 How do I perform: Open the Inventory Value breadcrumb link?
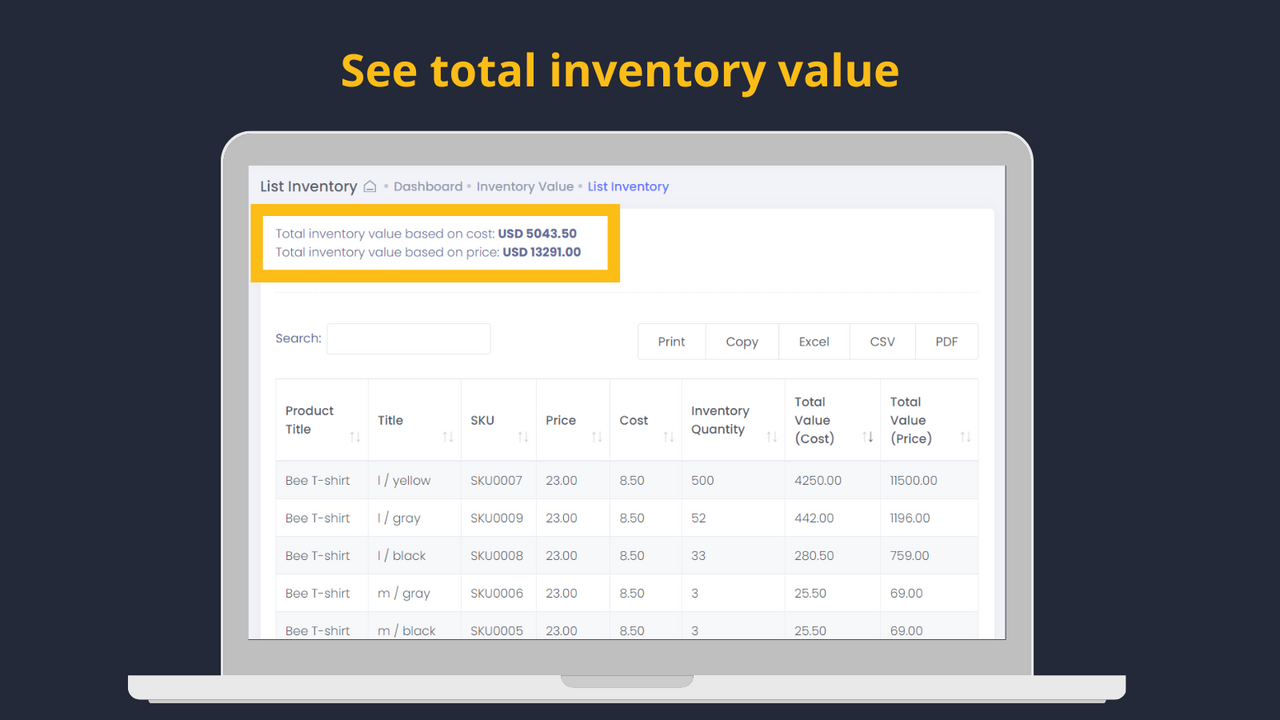525,186
